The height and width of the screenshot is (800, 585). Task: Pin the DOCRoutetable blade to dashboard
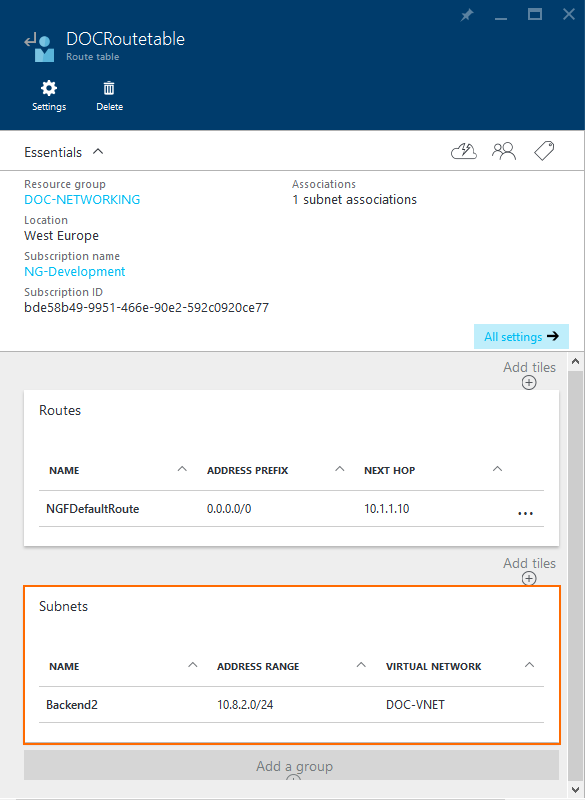[x=467, y=14]
